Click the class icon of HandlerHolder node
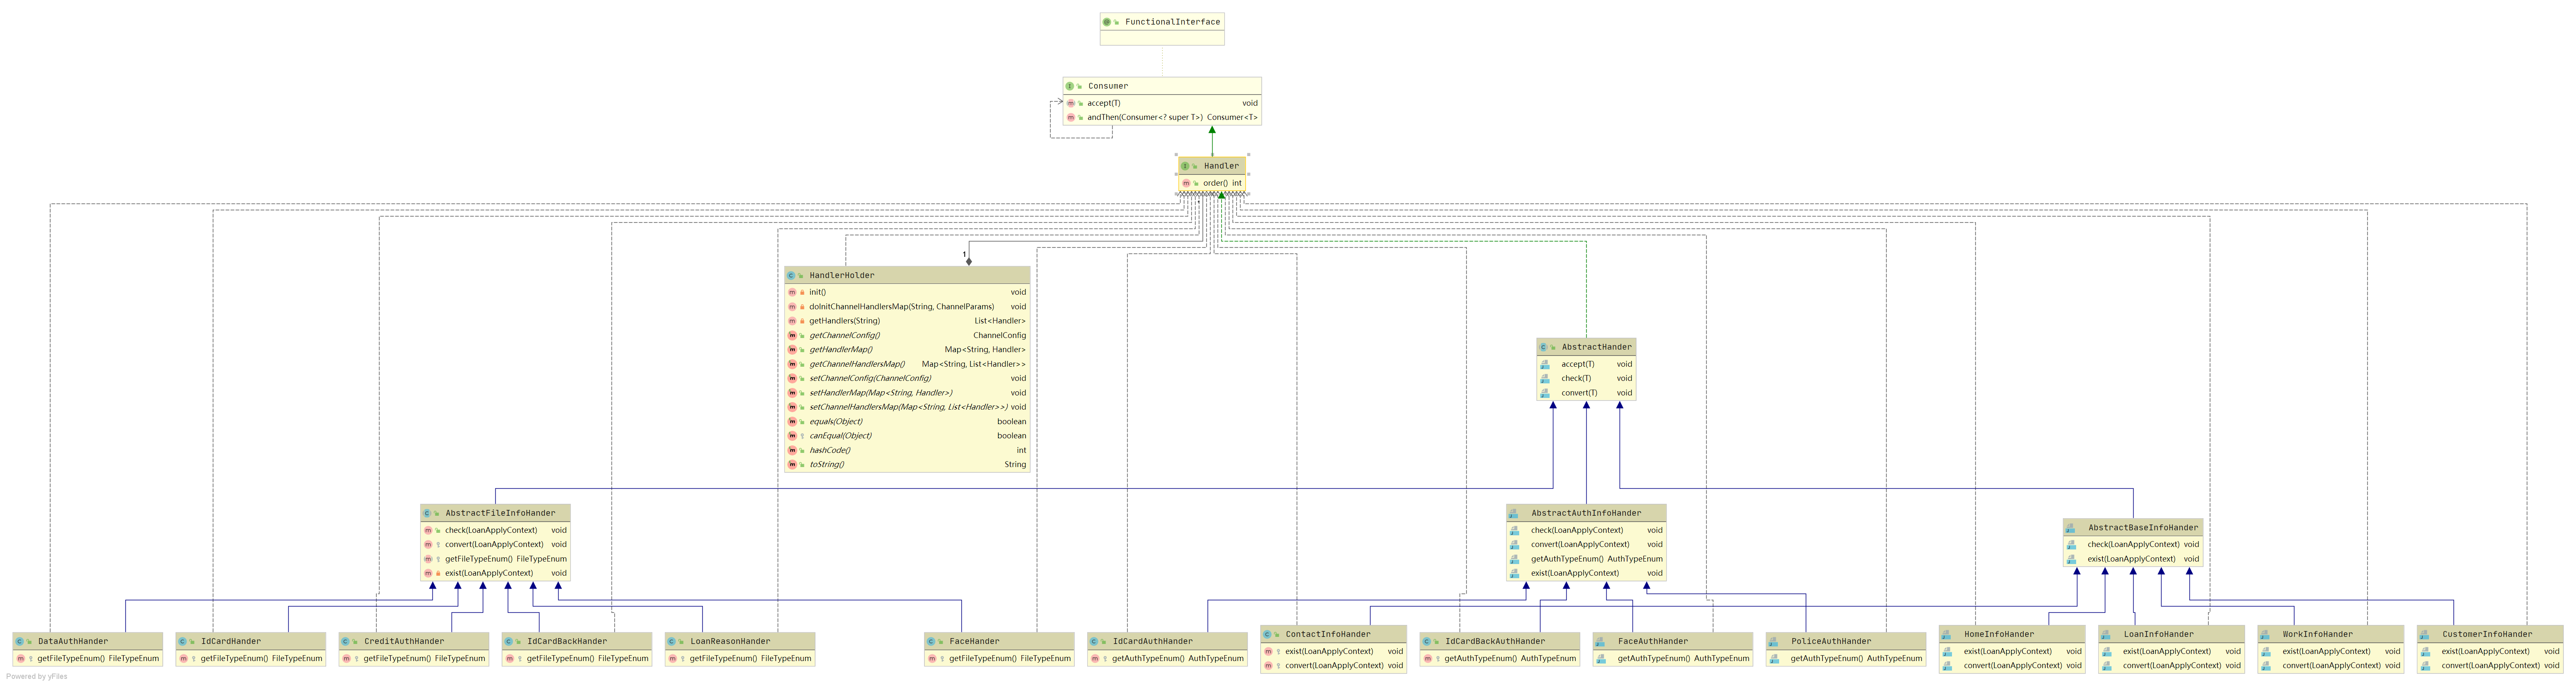Screen dimensions: 2576x686 coord(791,275)
